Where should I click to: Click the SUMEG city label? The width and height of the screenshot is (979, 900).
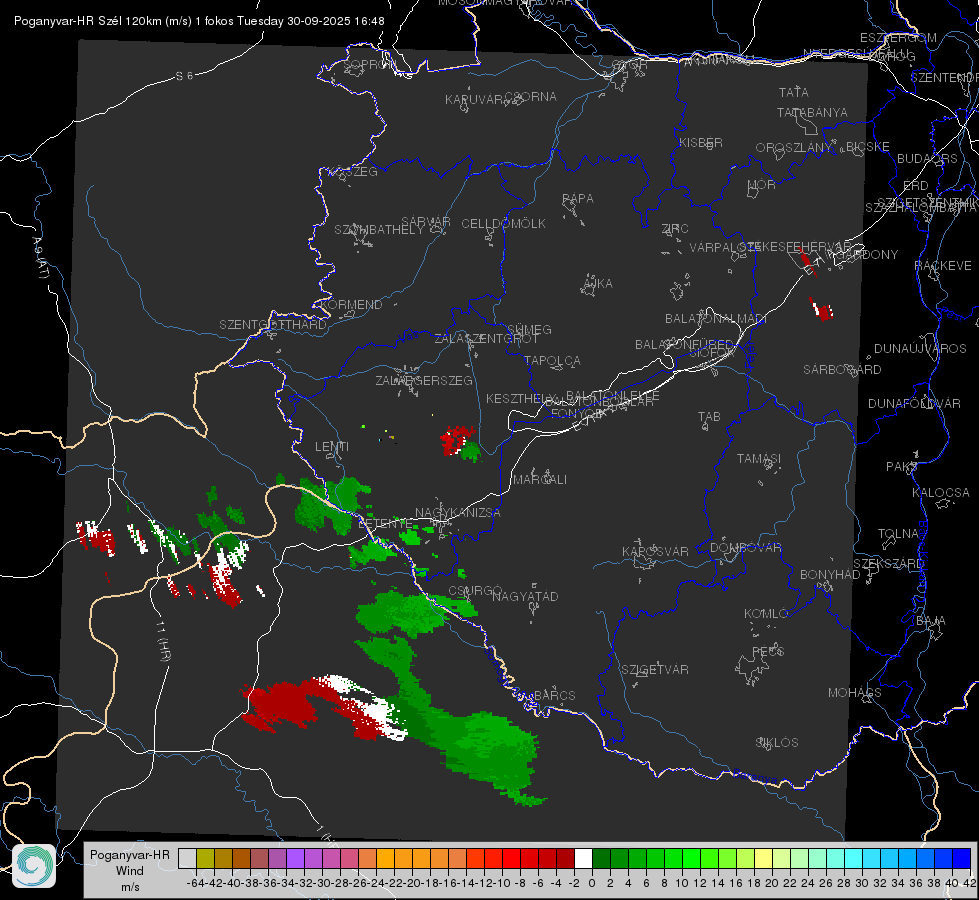[x=529, y=329]
